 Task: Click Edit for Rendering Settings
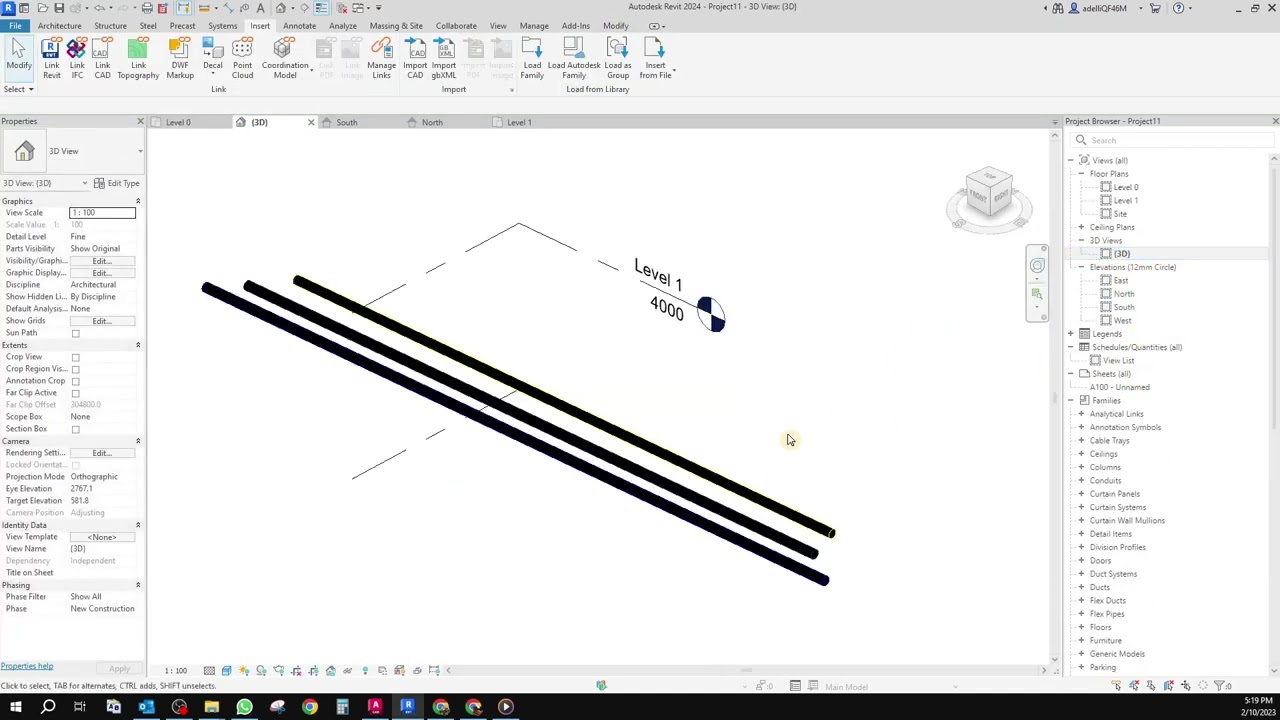(x=102, y=453)
